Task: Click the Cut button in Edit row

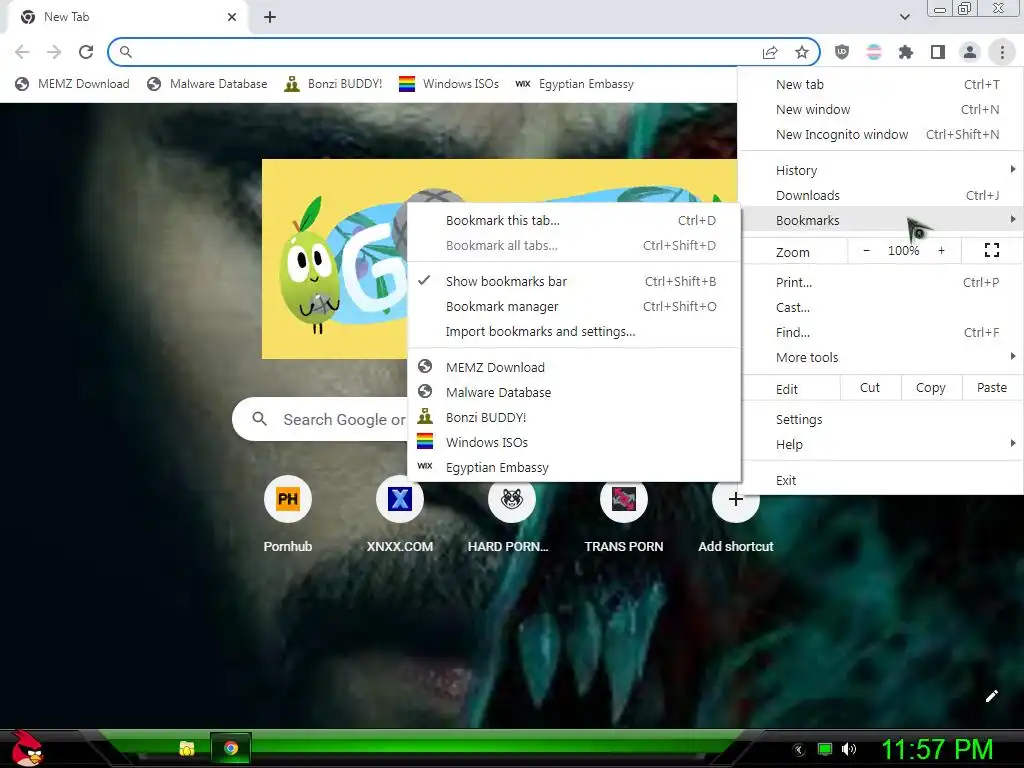Action: [870, 388]
